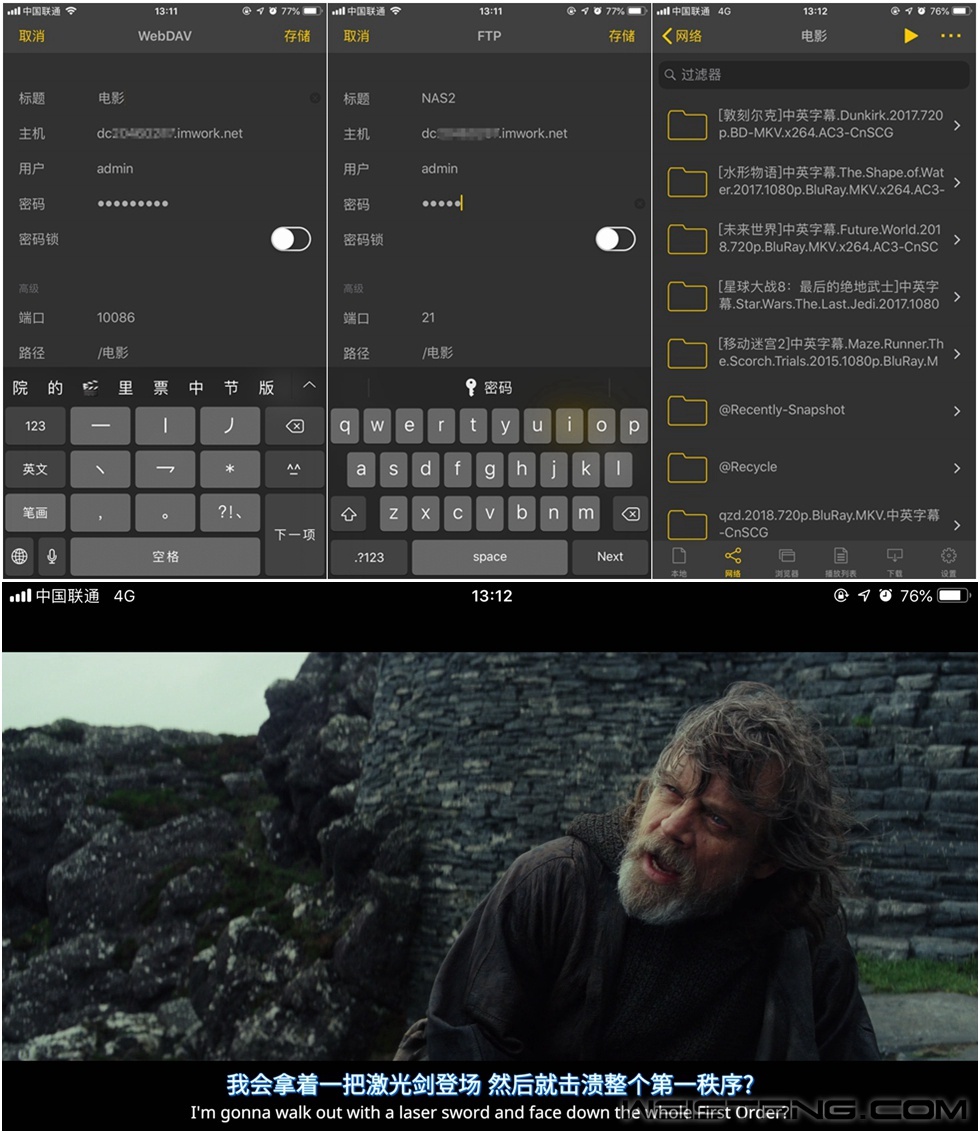
Task: Expand the Chinese keyboard candidate bar arrow
Action: click(309, 385)
